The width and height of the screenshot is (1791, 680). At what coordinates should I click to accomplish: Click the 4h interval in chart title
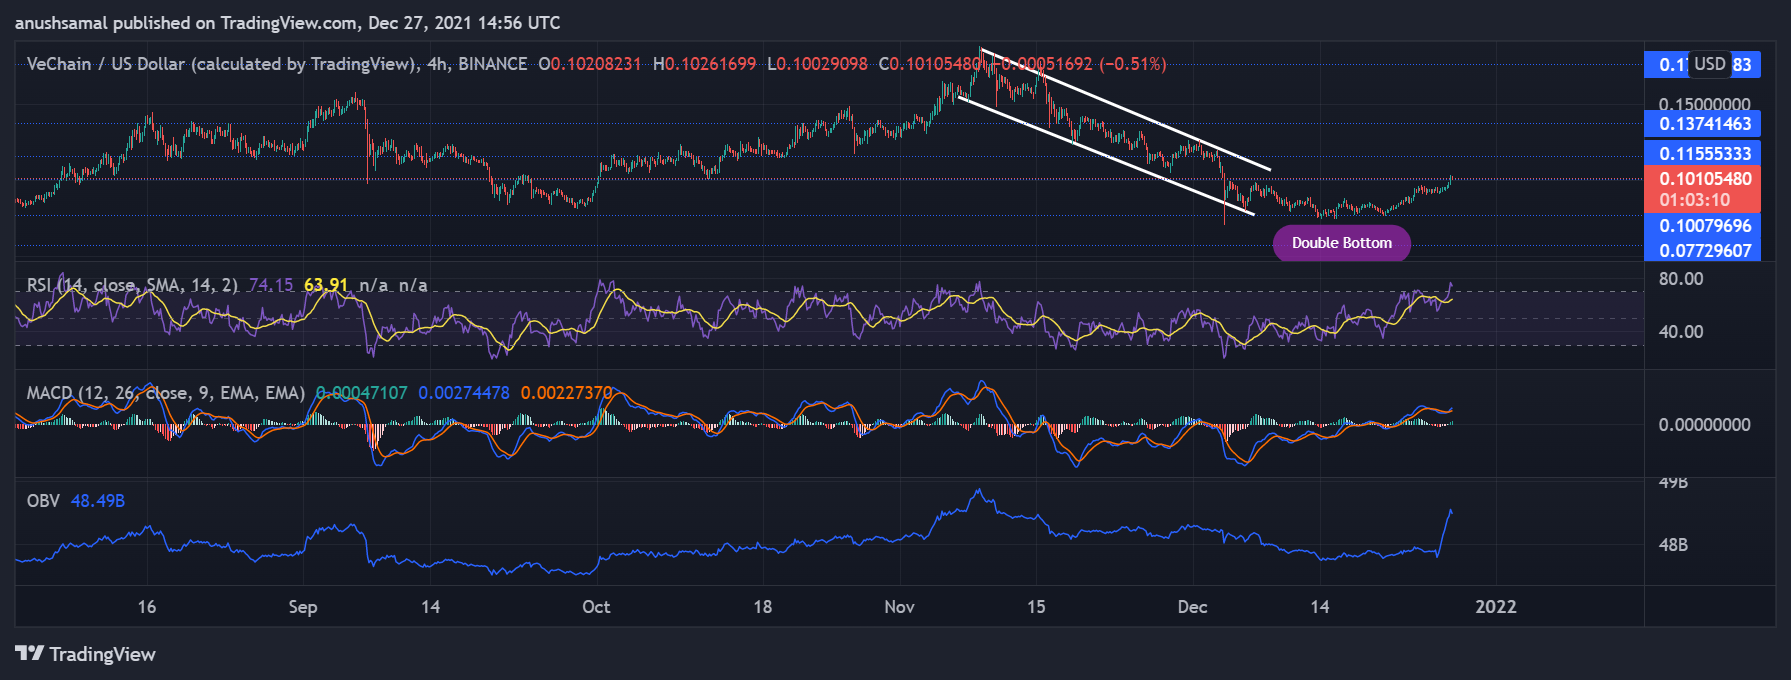tap(437, 64)
